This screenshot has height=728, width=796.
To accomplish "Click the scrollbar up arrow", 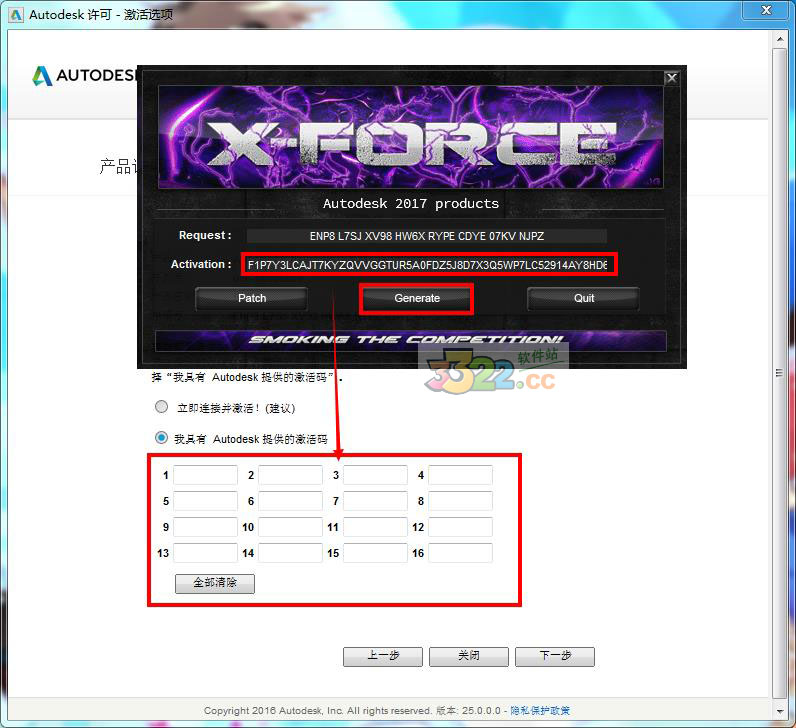I will coord(780,39).
